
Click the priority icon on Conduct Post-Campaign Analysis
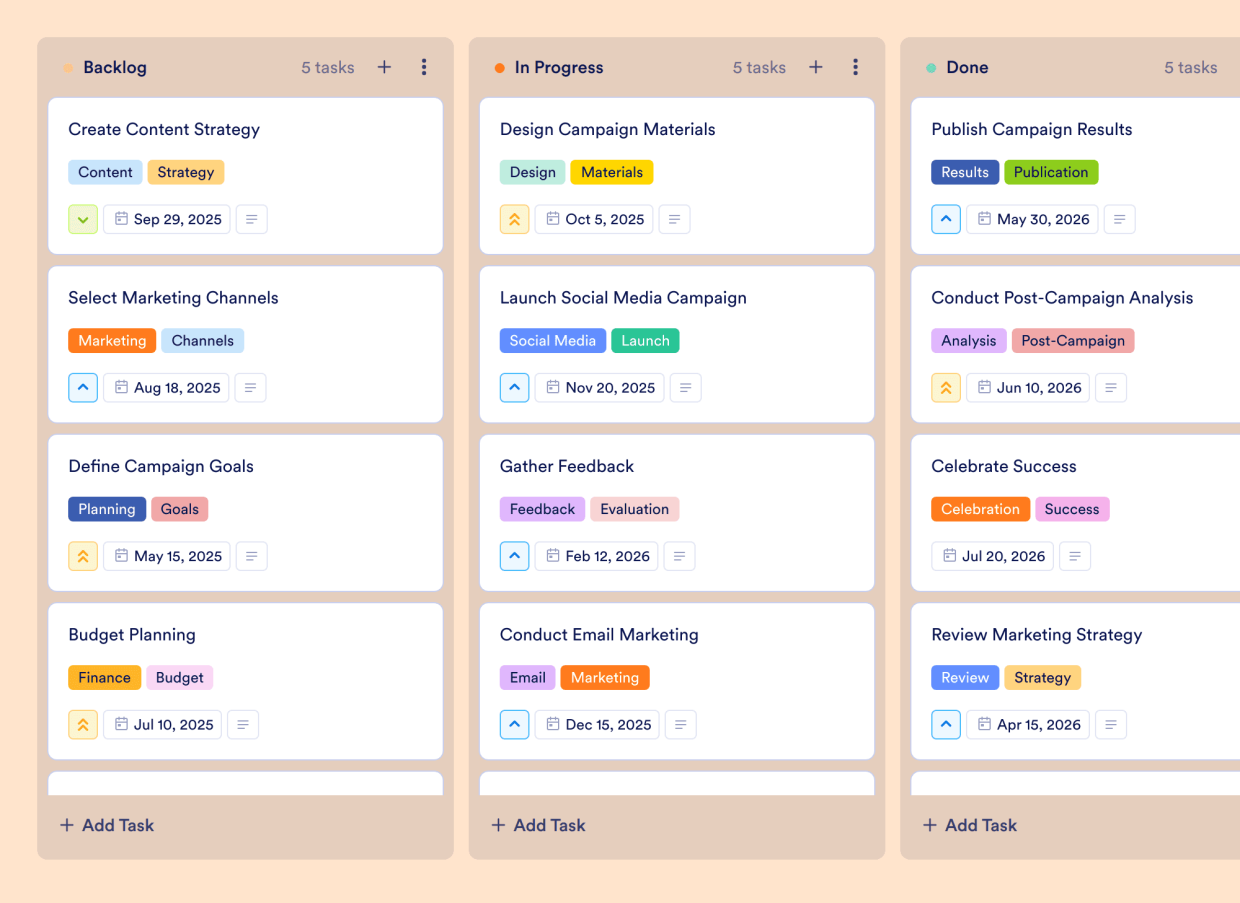click(x=946, y=387)
